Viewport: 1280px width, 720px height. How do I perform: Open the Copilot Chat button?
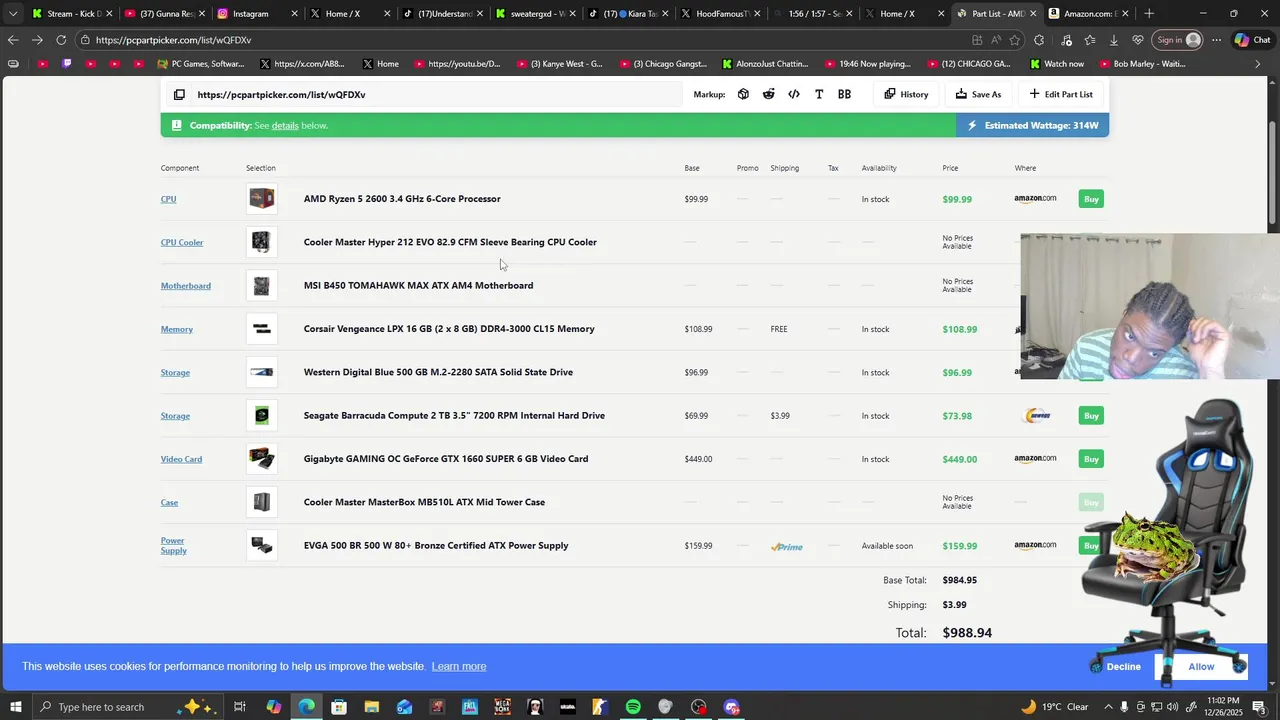tap(1253, 40)
